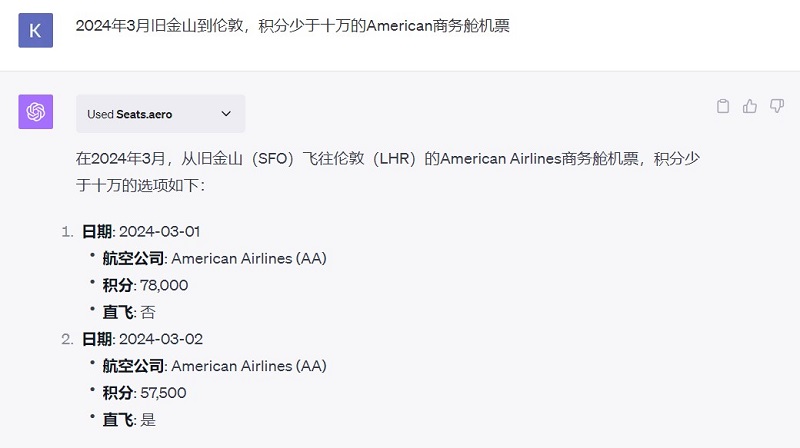The width and height of the screenshot is (800, 448).
Task: Click the 直飞: 是 line
Action: (129, 420)
